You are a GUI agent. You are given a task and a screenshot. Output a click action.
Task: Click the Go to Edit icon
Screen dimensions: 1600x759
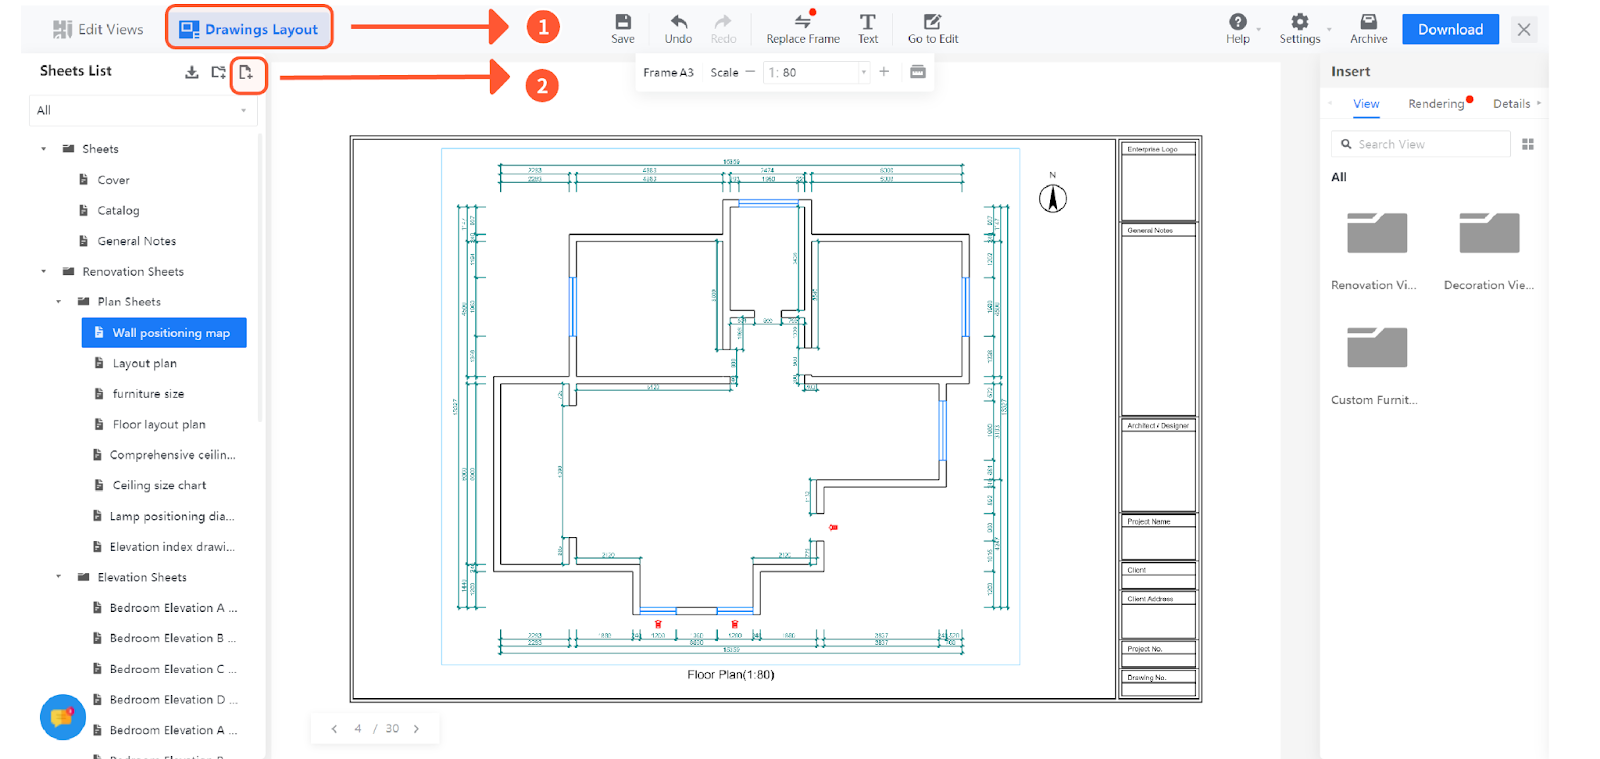tap(932, 28)
